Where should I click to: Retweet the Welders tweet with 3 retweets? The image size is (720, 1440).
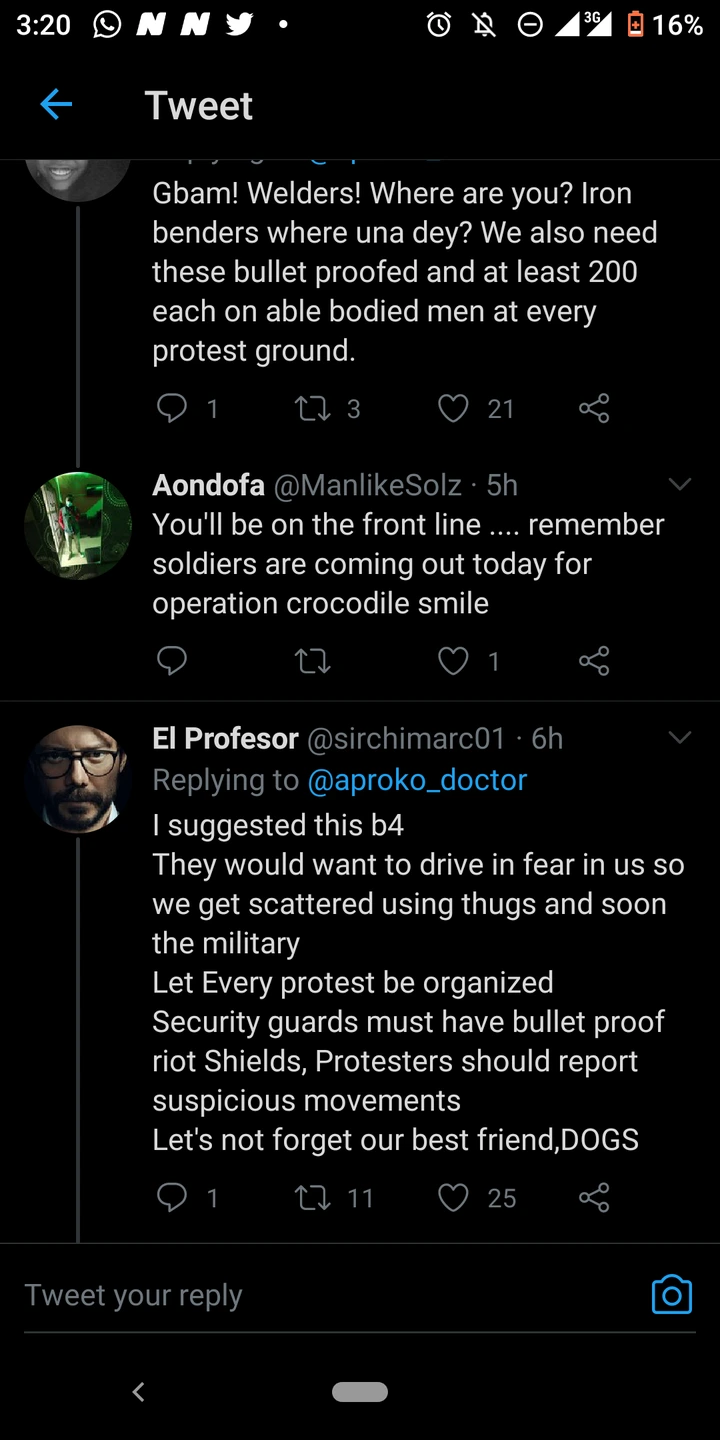coord(313,408)
